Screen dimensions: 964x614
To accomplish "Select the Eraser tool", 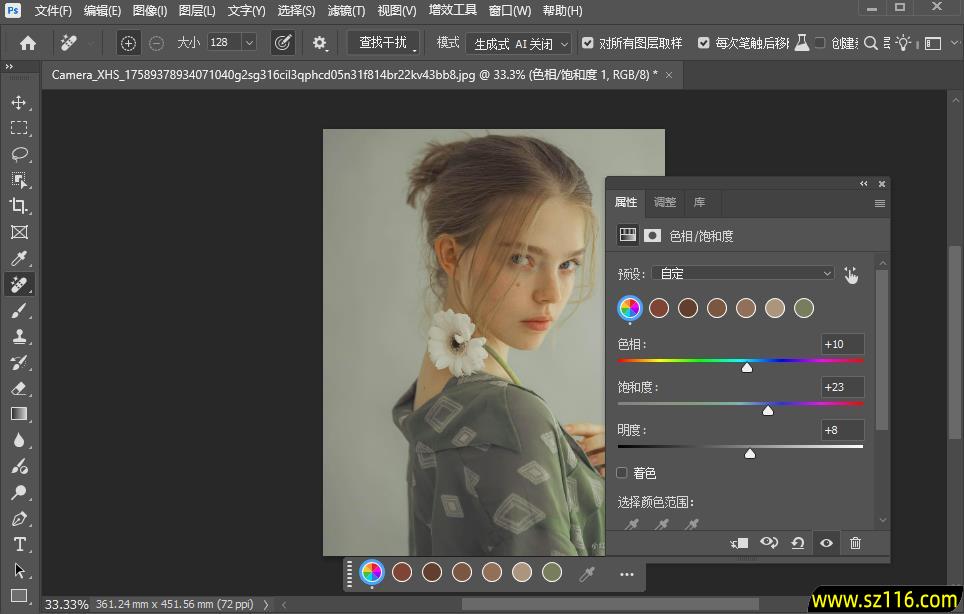I will click(x=18, y=389).
